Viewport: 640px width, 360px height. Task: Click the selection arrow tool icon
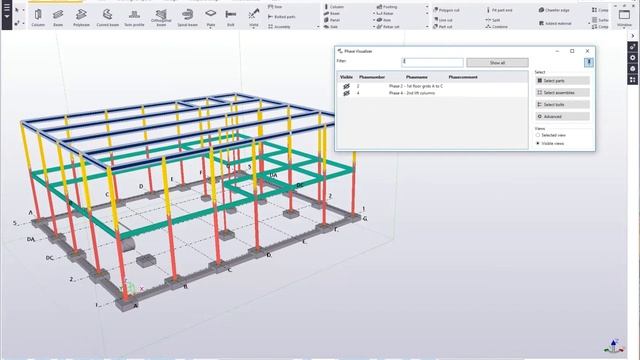pos(17,10)
